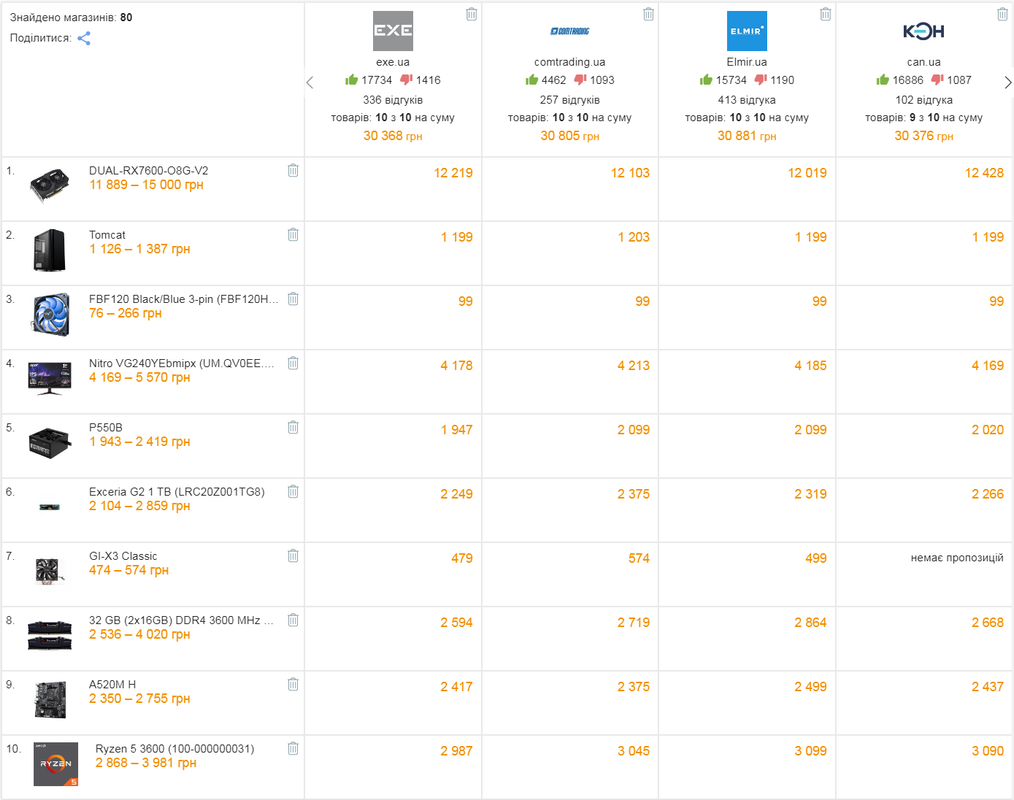Remove exe.ua store column with trash icon
Image resolution: width=1014 pixels, height=800 pixels.
(x=471, y=14)
